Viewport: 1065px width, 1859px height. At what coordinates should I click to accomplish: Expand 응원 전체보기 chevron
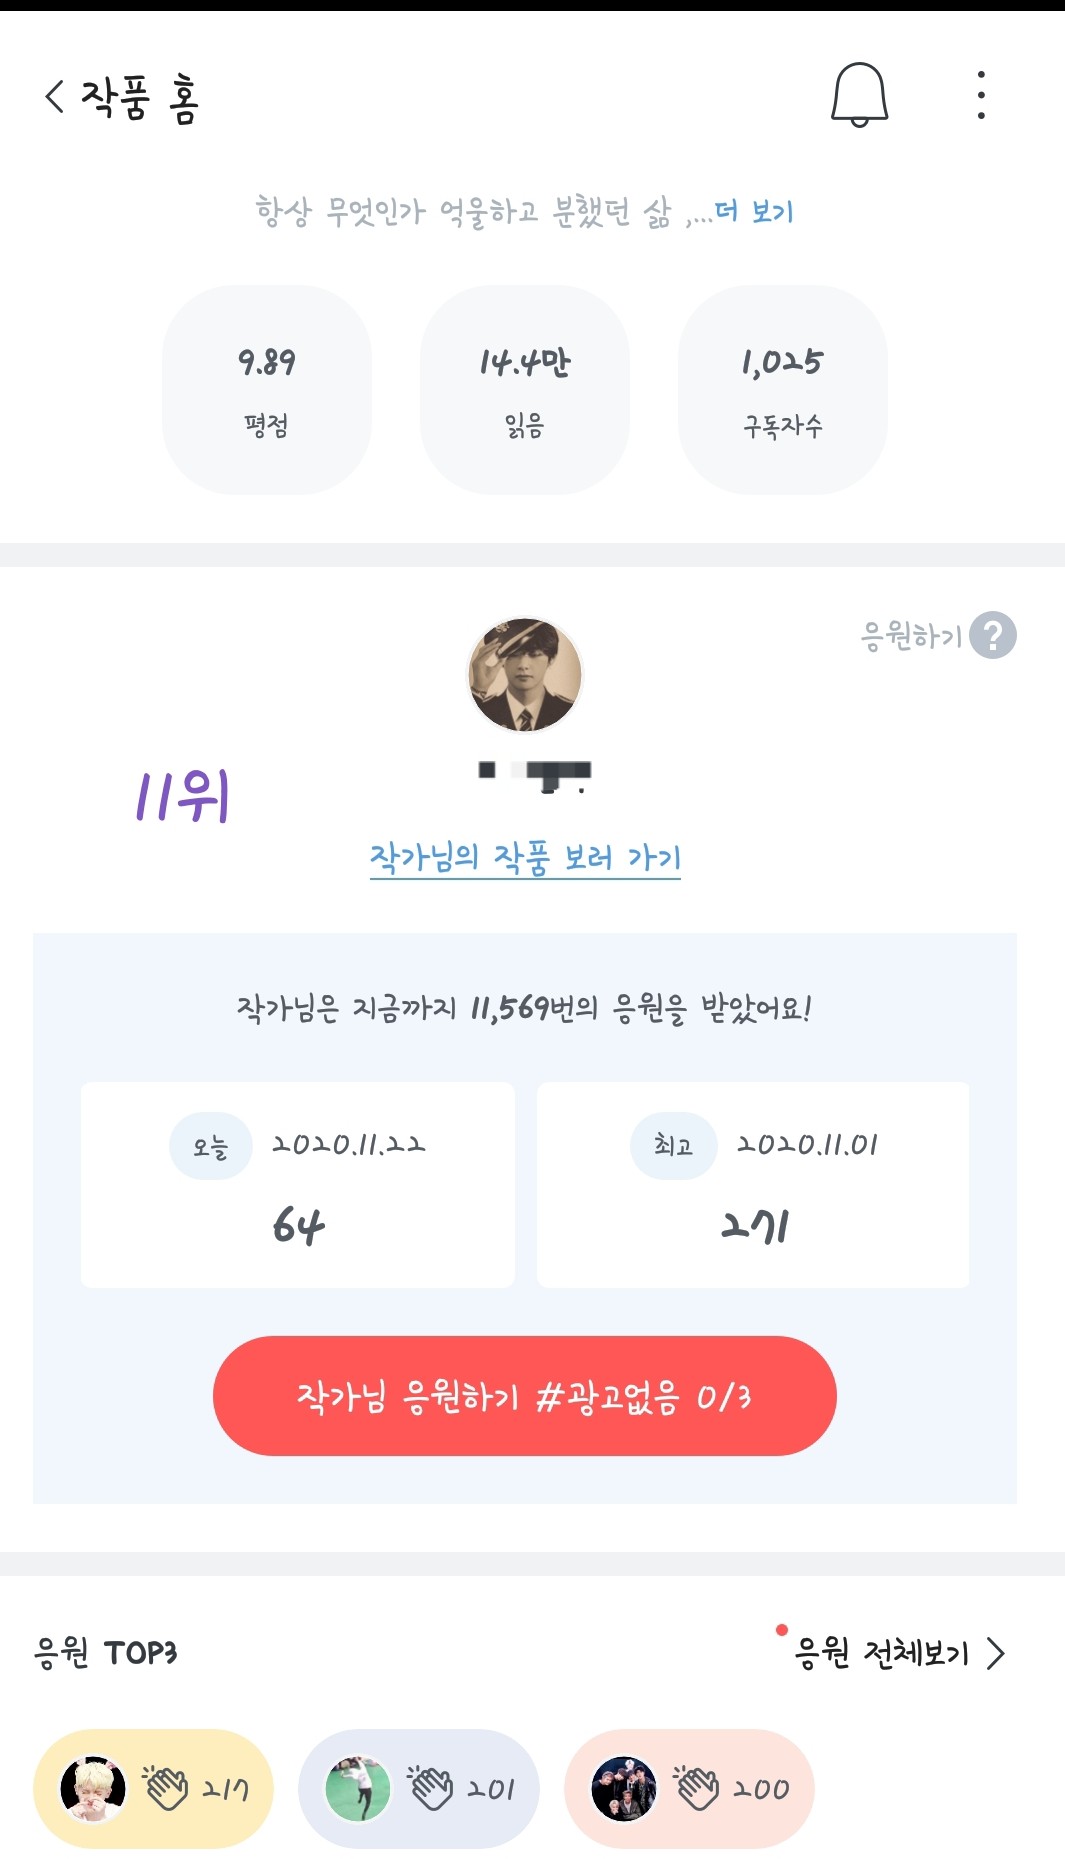pos(995,1653)
